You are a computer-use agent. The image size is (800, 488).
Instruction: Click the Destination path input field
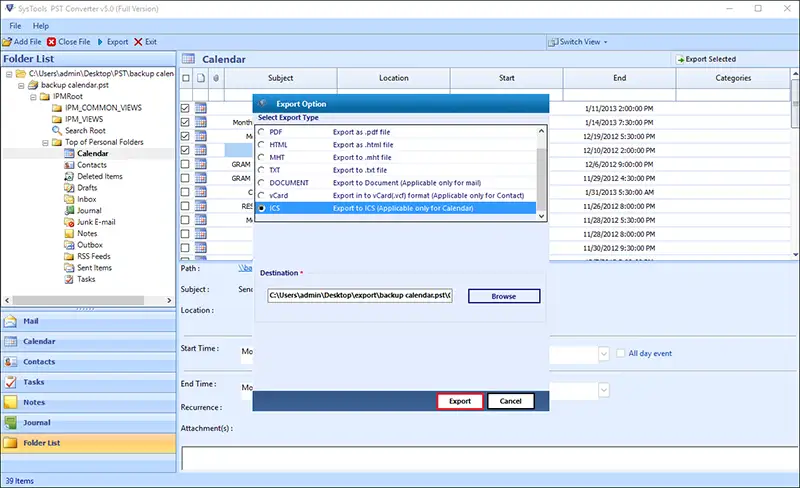(x=360, y=296)
